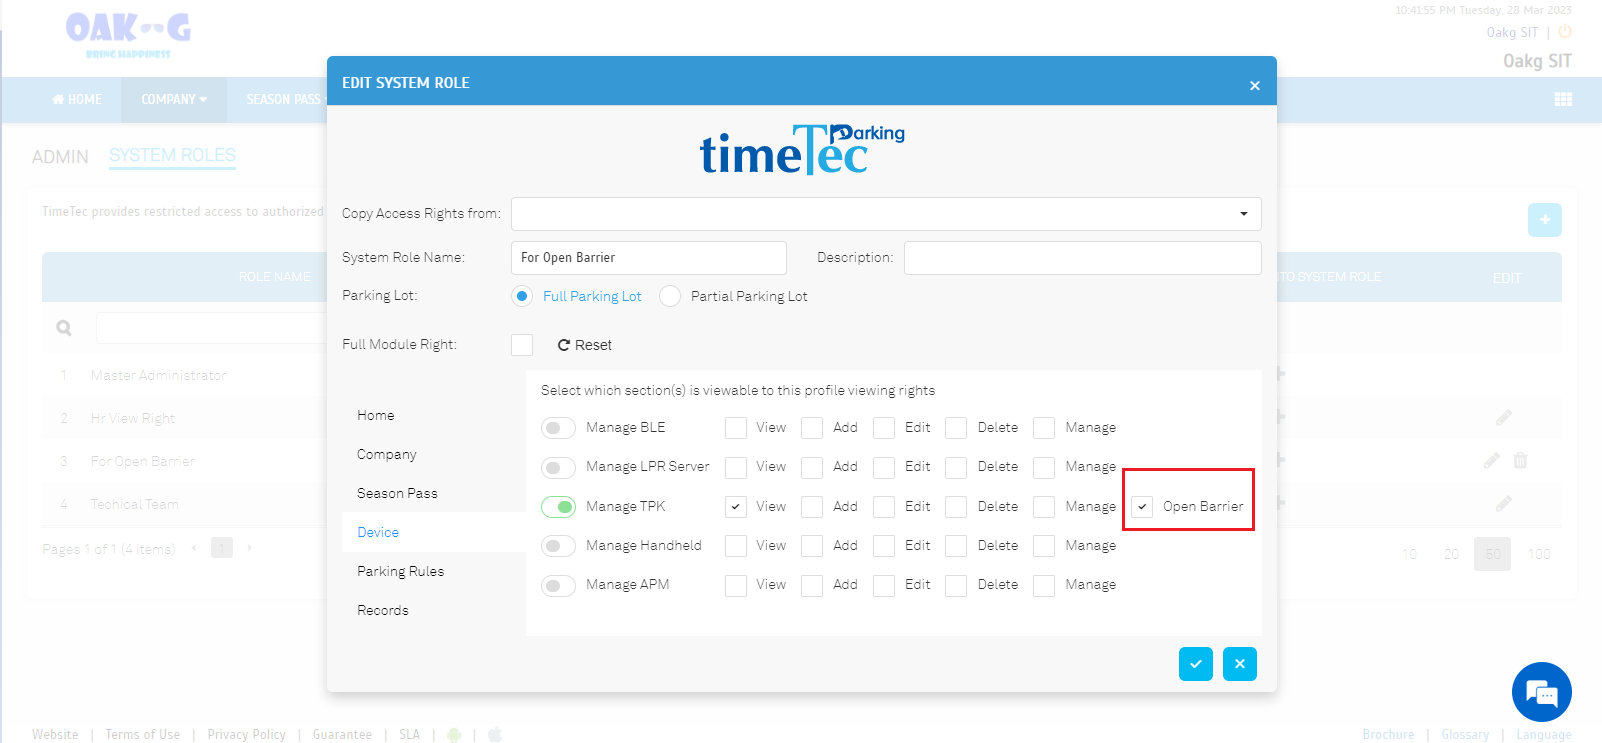The width and height of the screenshot is (1602, 743).
Task: Click edit pencil for For Open Barrier row
Action: 1492,460
